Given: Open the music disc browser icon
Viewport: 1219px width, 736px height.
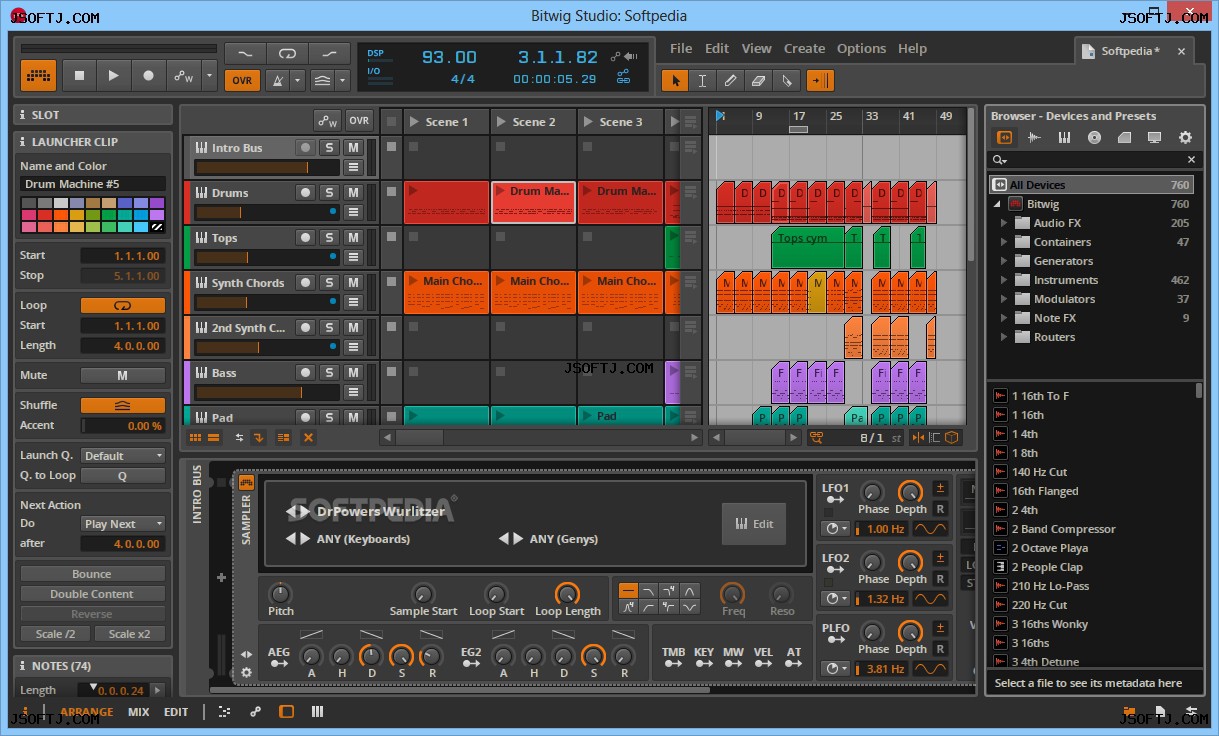Looking at the screenshot, I should (1094, 138).
